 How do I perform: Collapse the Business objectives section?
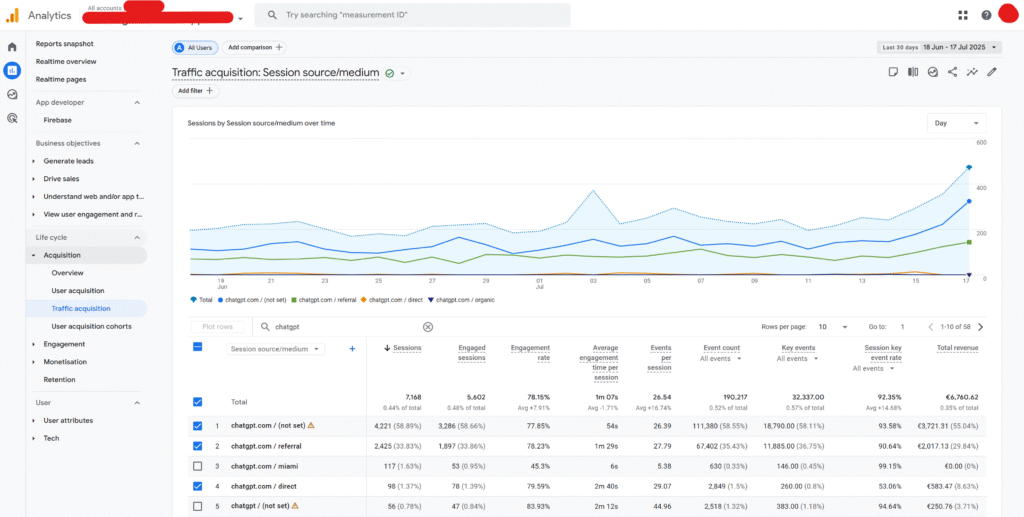pyautogui.click(x=137, y=144)
